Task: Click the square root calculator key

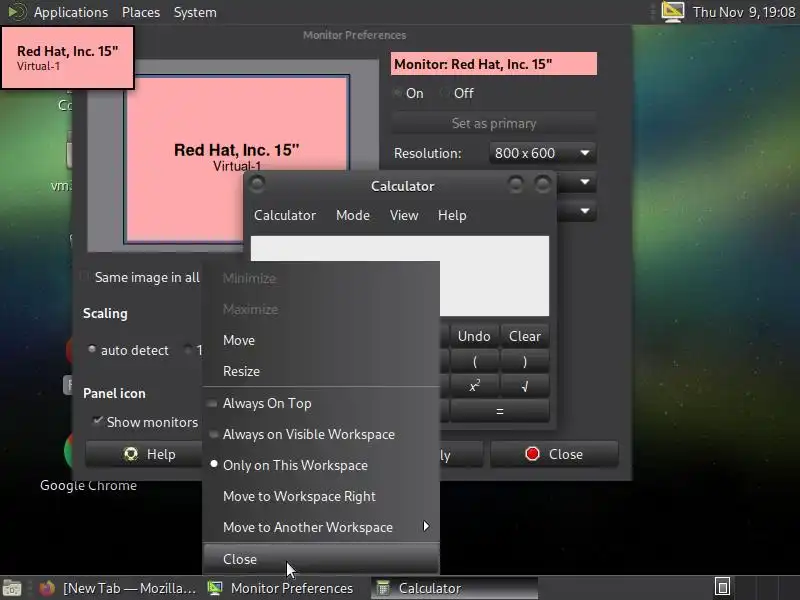Action: (x=524, y=386)
